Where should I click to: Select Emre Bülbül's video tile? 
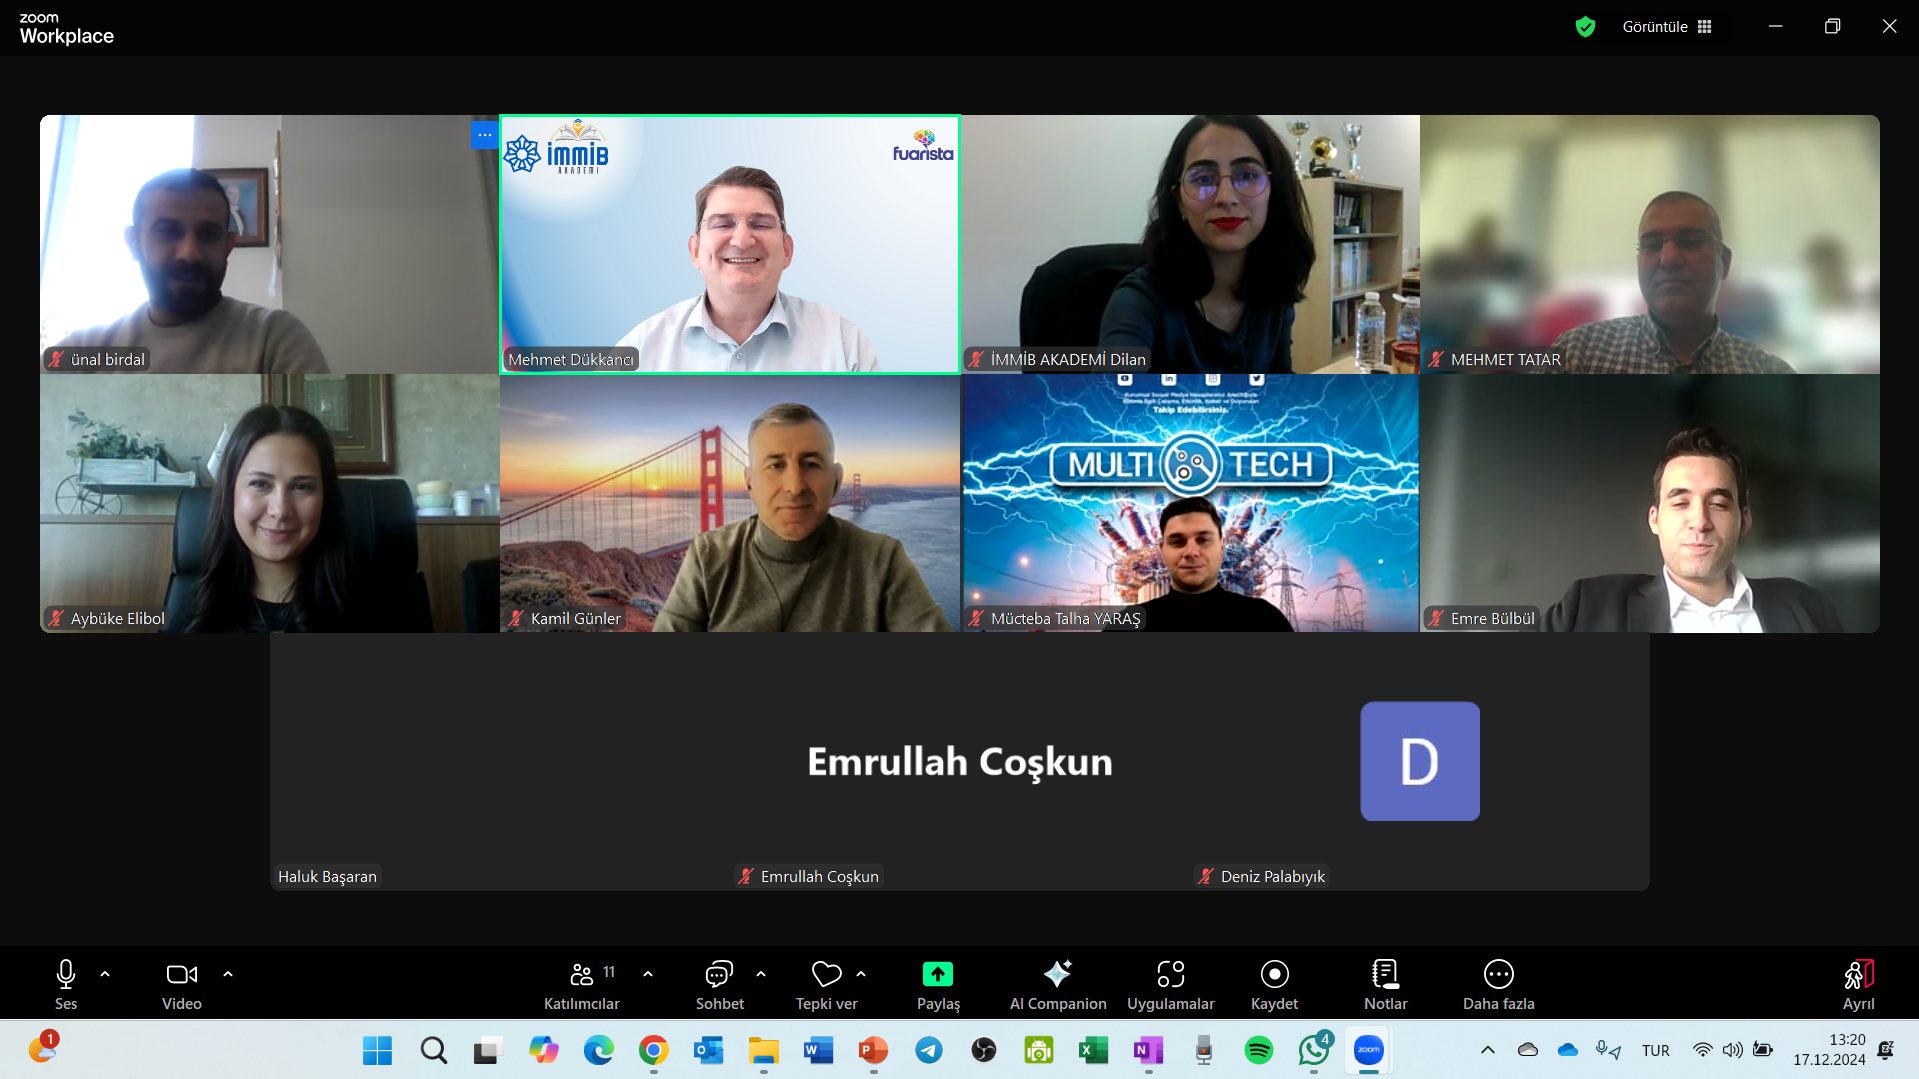coord(1650,503)
